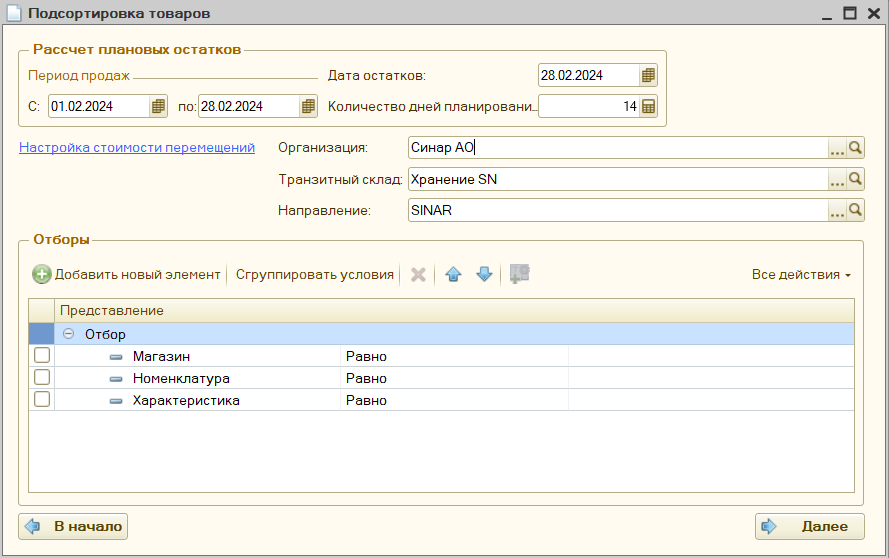The image size is (890, 558).
Task: Click the start date field 01.02.2024
Action: 99,106
